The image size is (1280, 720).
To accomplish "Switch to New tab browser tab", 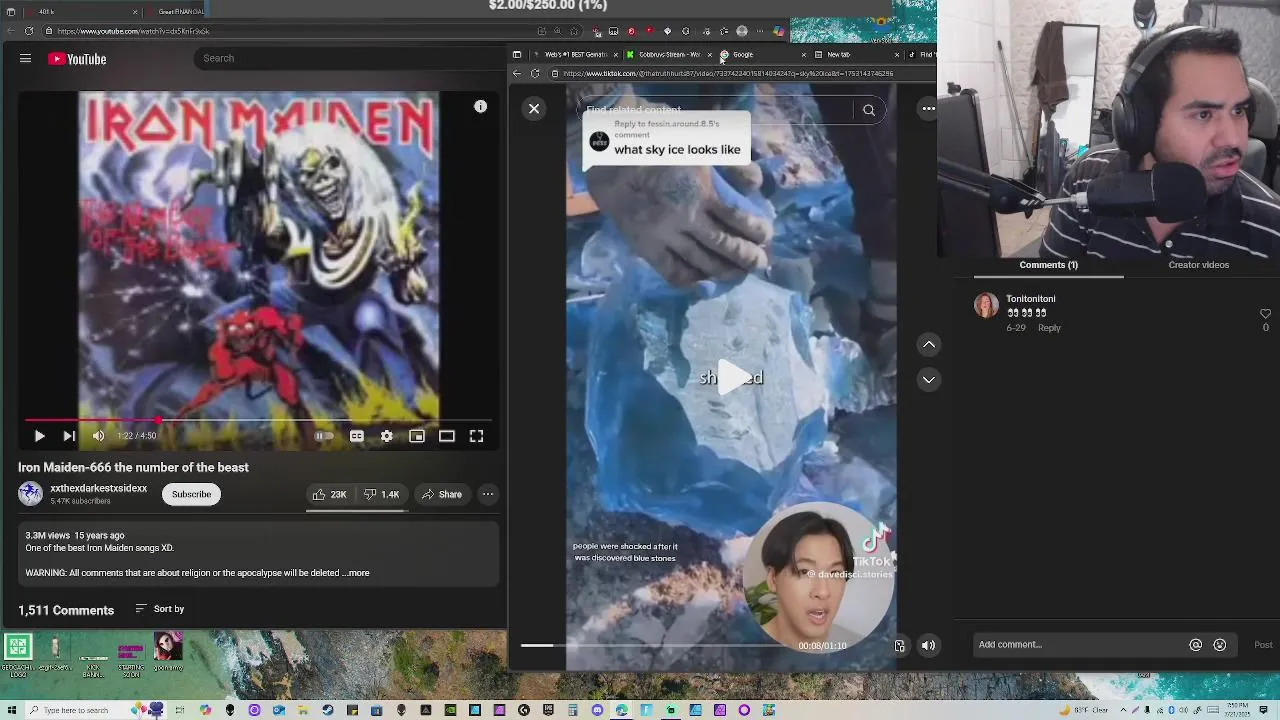I will point(855,55).
